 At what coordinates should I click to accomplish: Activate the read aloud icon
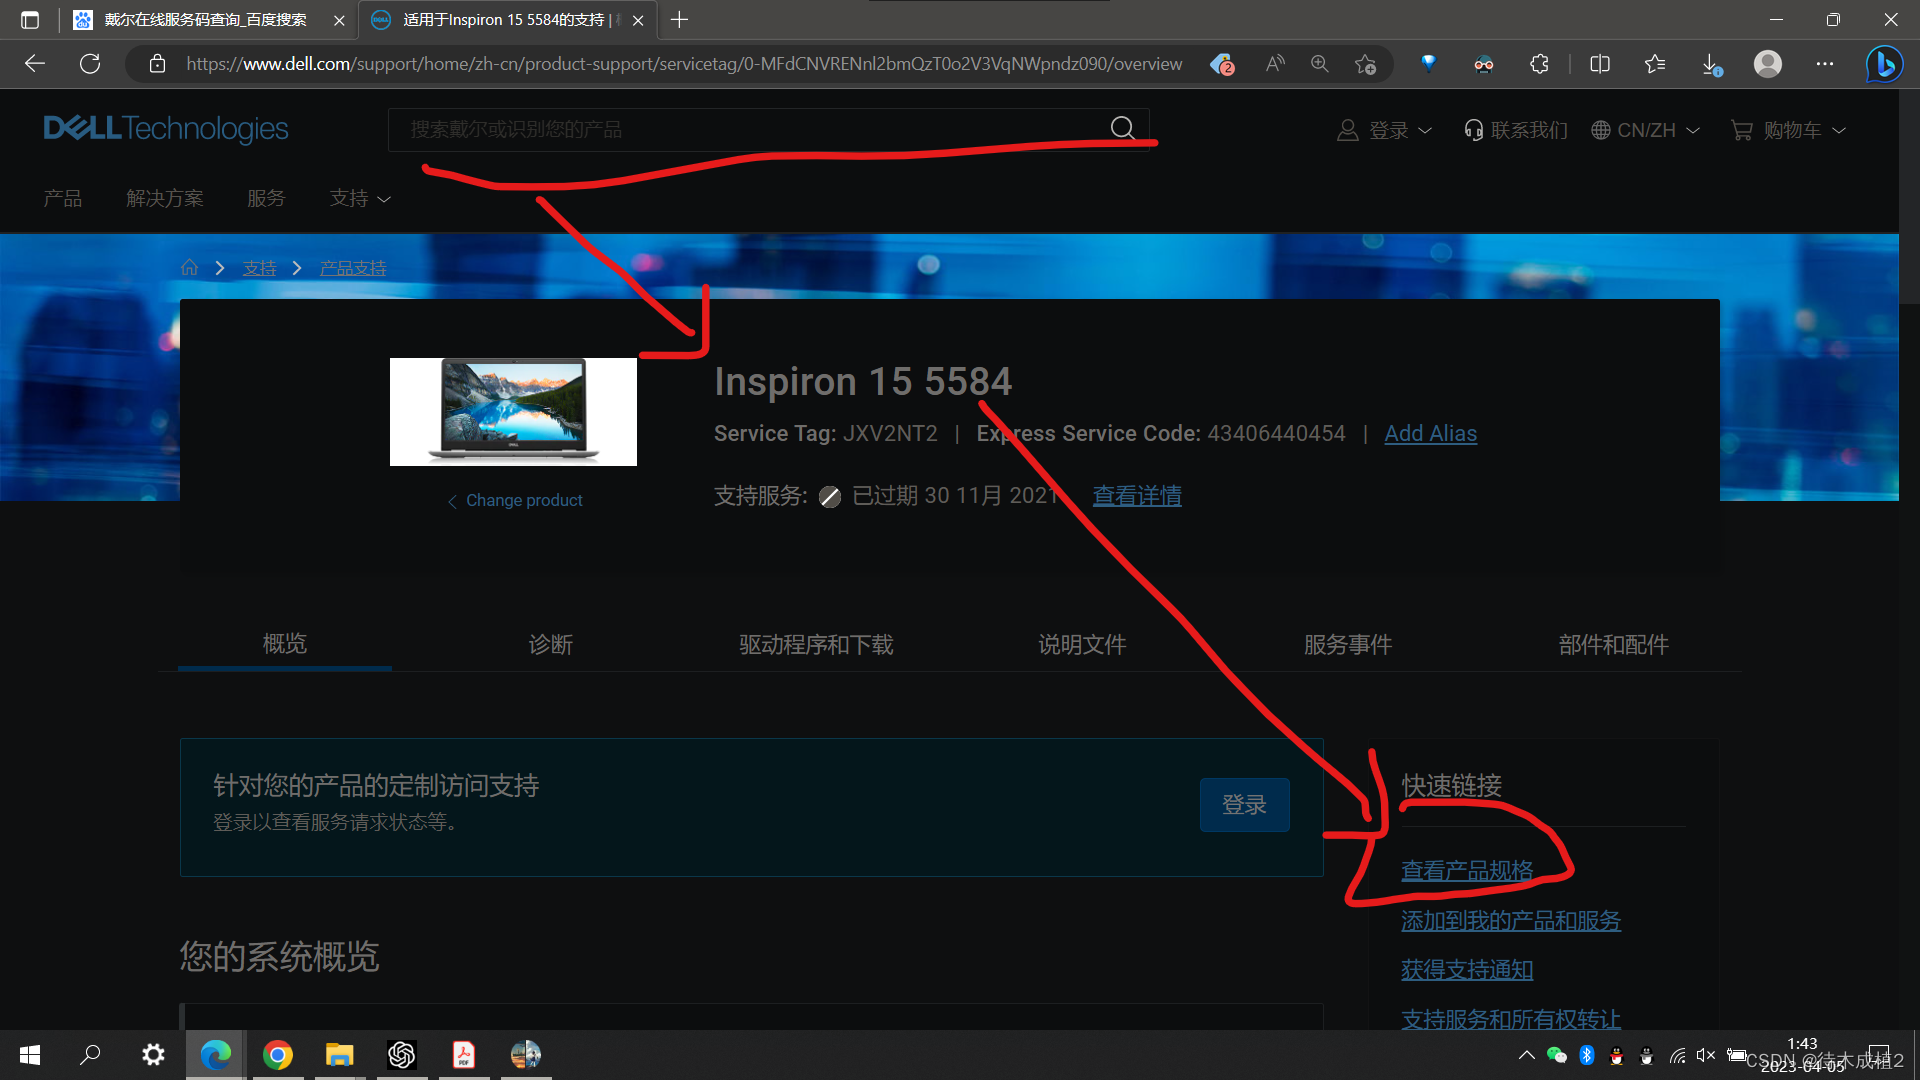coord(1275,64)
